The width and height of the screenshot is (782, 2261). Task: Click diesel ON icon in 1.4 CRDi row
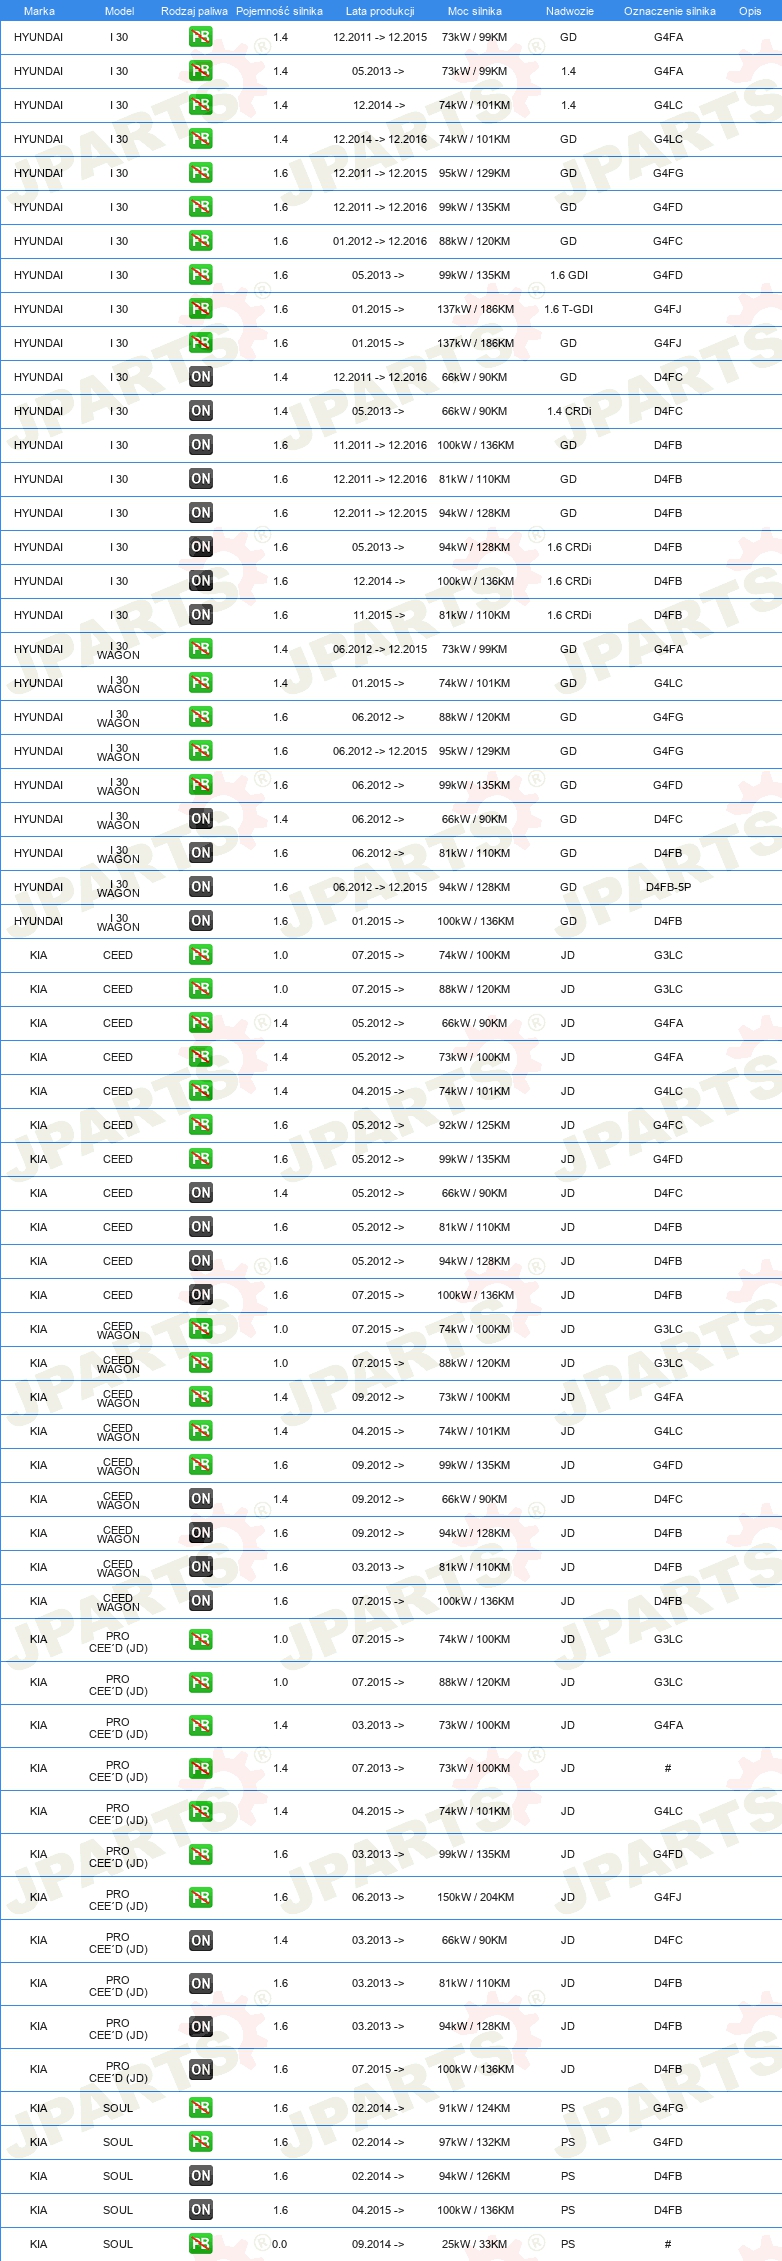201,411
